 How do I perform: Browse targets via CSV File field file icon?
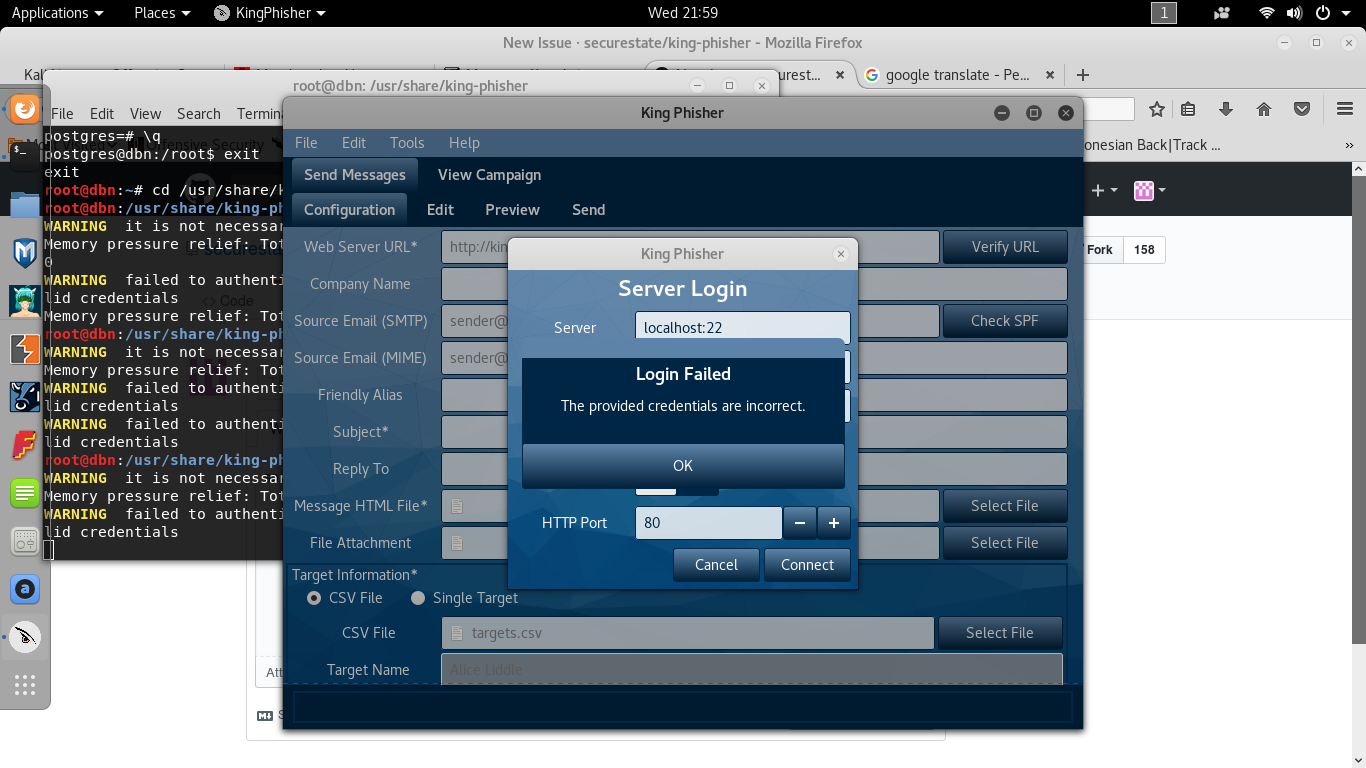pyautogui.click(x=458, y=632)
